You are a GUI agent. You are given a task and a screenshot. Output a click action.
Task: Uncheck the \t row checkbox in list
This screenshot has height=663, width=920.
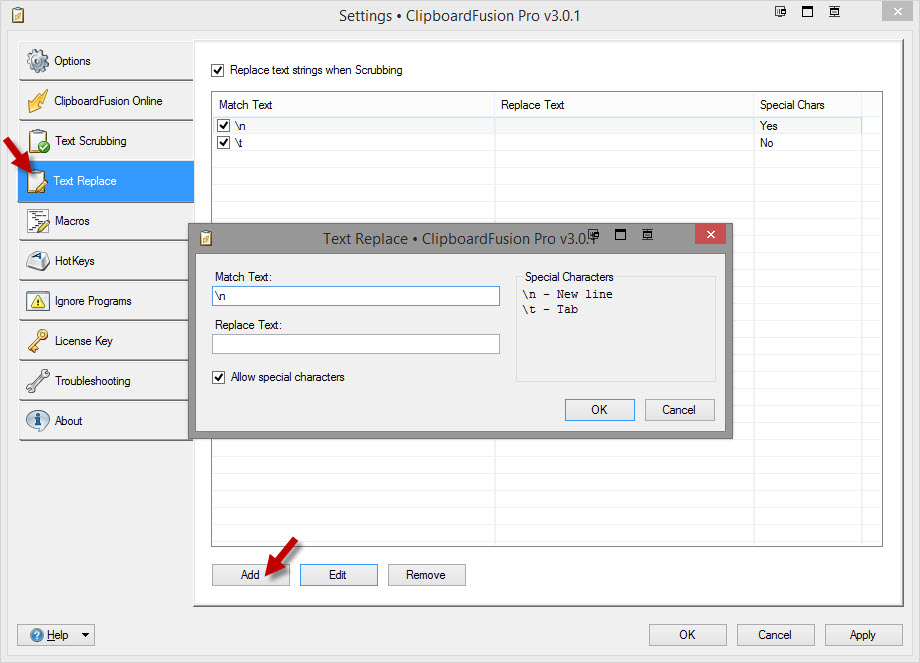224,143
